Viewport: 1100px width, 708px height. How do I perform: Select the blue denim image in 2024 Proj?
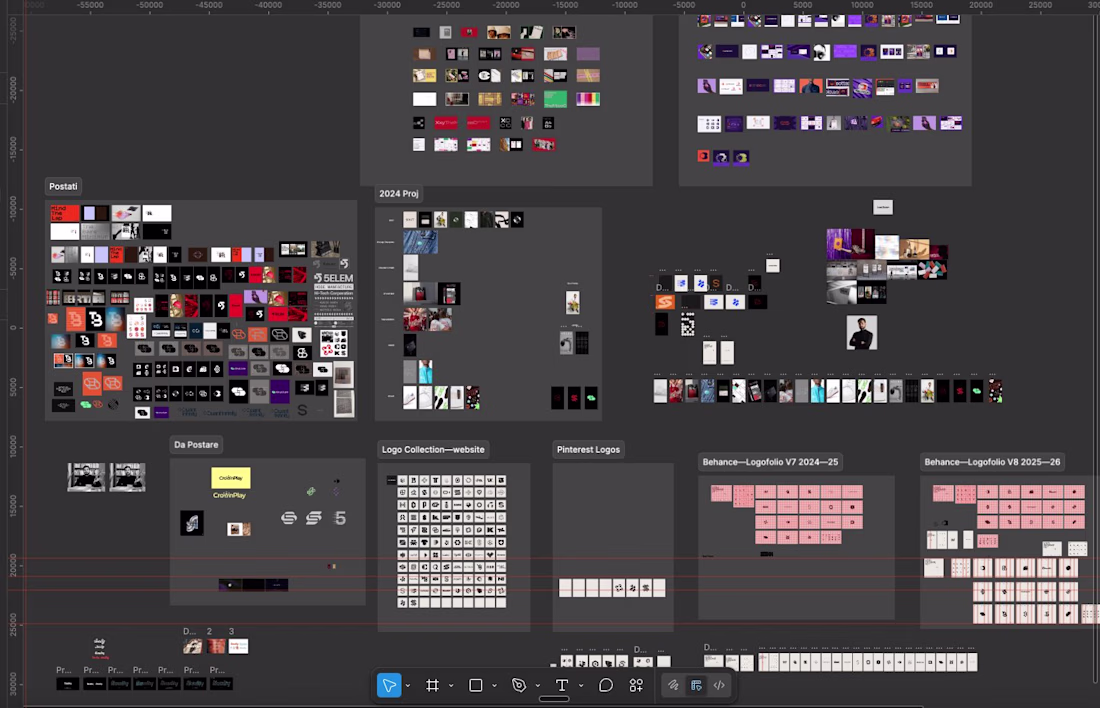[x=420, y=242]
